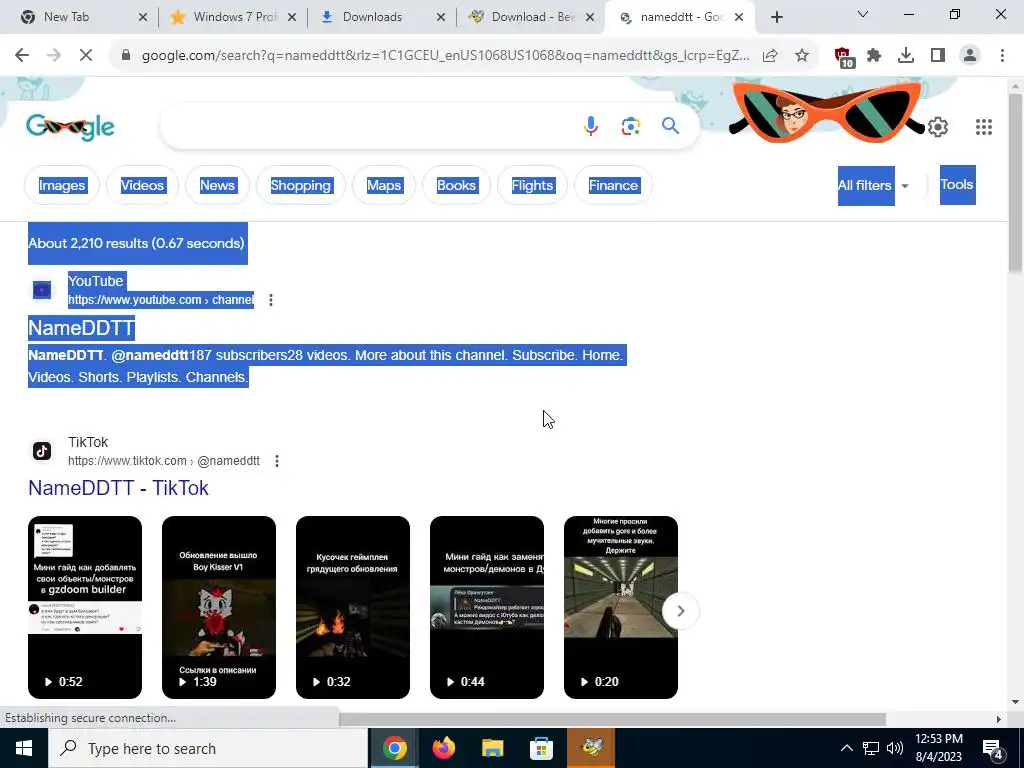Viewport: 1024px width, 768px height.
Task: Filter results by Shopping
Action: pos(300,185)
